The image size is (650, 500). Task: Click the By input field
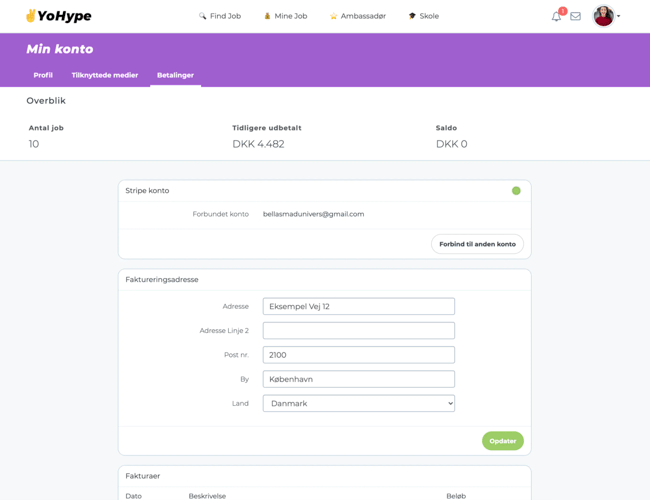click(x=359, y=379)
